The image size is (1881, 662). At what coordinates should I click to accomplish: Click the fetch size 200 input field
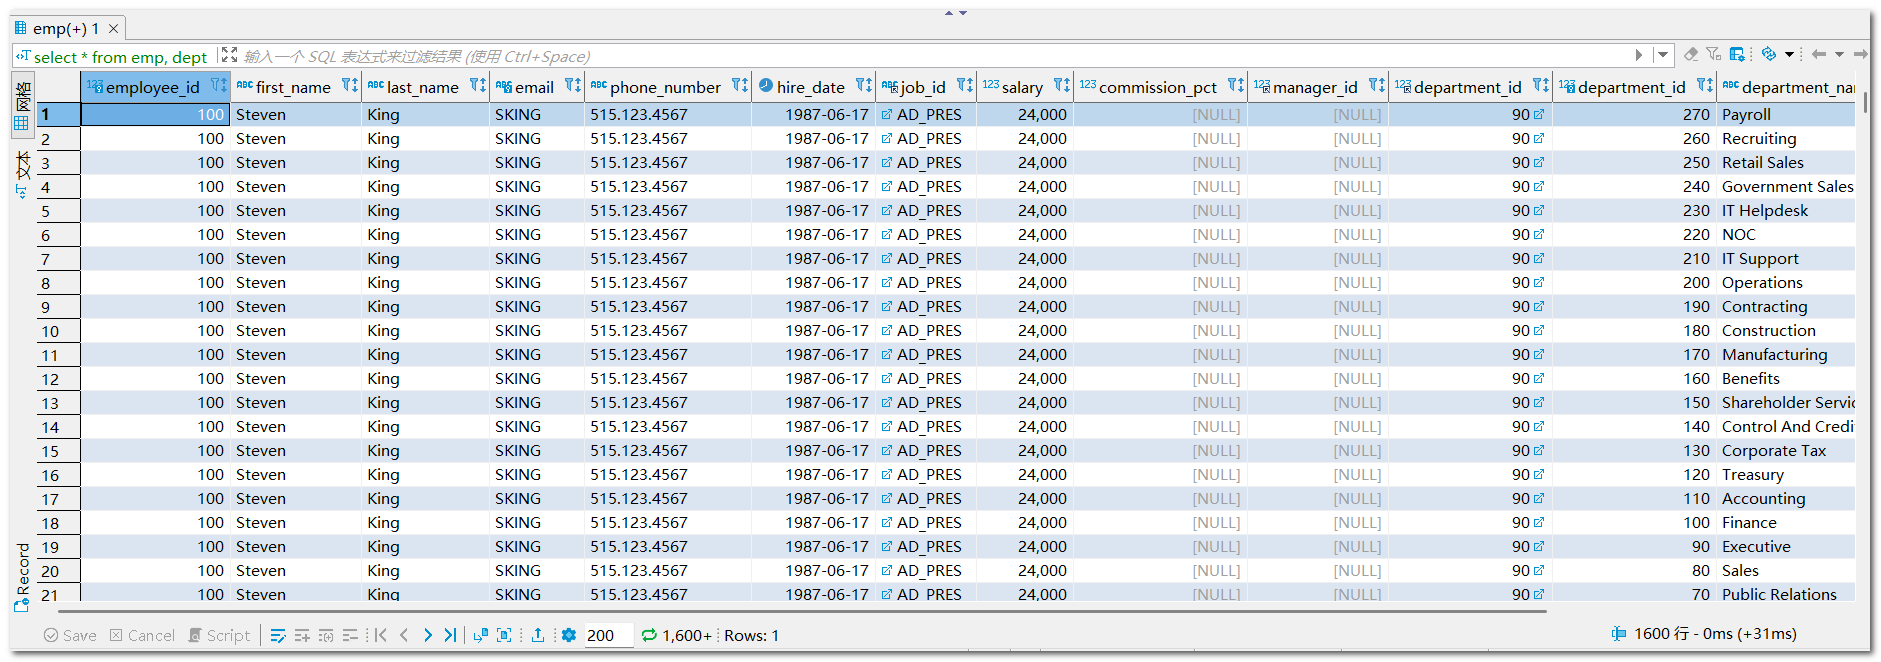click(x=608, y=635)
